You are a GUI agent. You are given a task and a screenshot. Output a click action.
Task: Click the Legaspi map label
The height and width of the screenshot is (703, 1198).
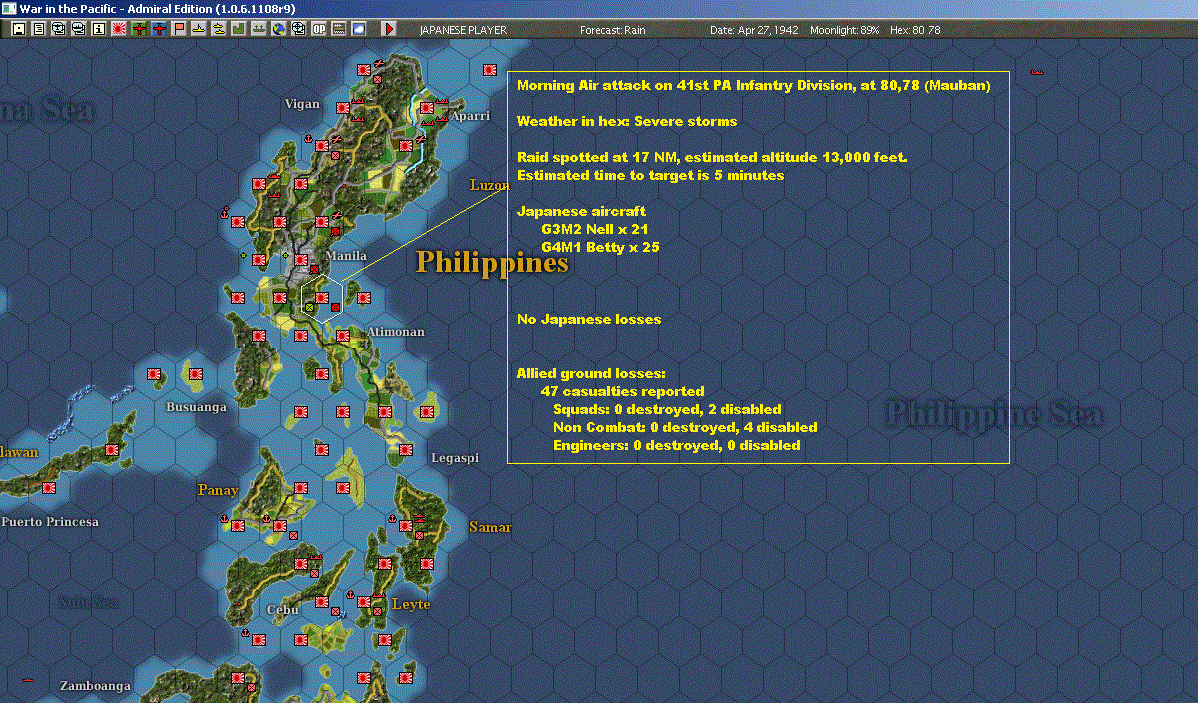tap(455, 458)
